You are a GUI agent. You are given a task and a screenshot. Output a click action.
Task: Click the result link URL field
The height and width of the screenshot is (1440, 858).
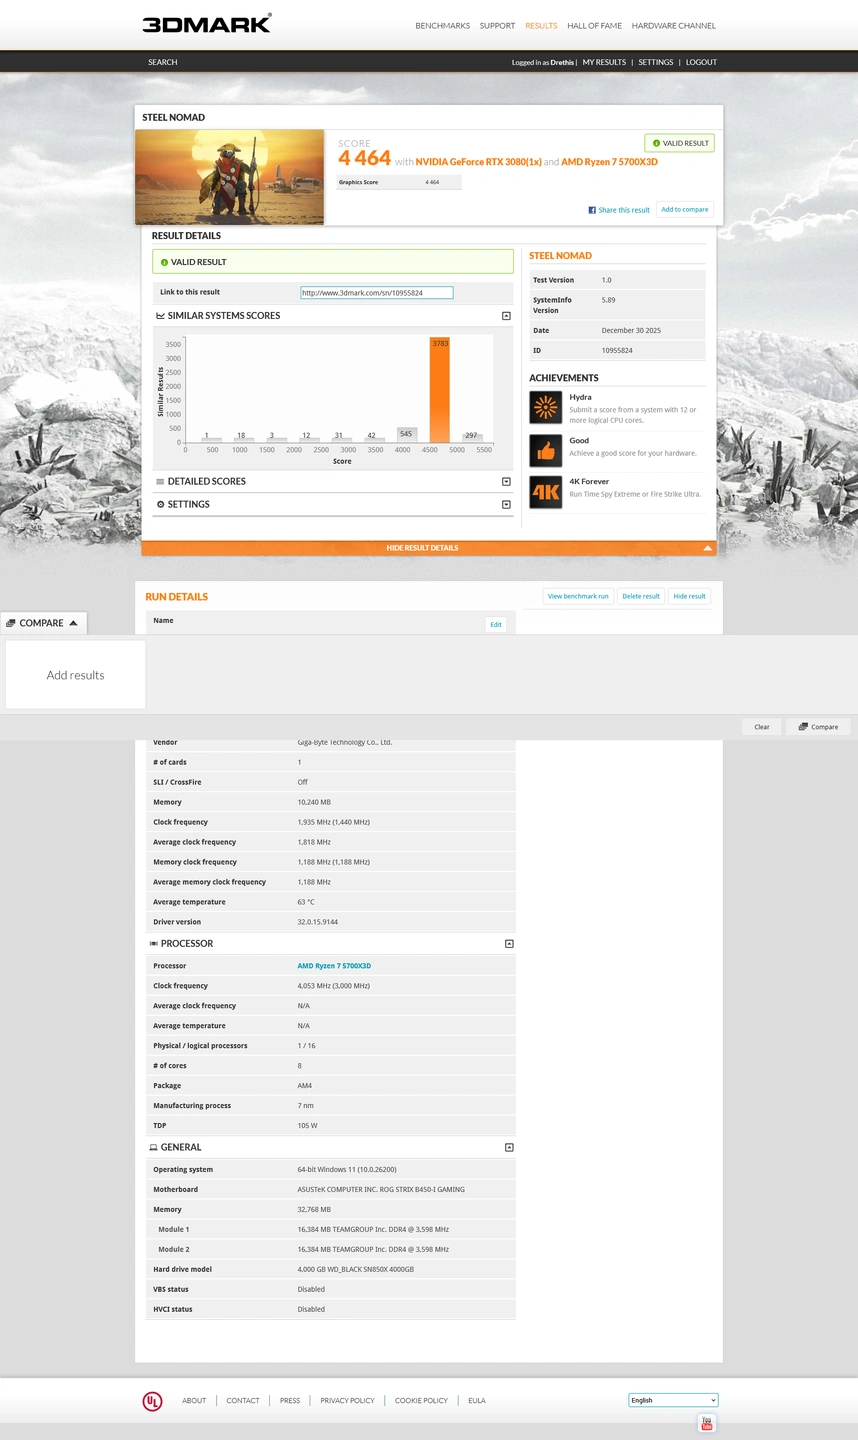[x=376, y=293]
